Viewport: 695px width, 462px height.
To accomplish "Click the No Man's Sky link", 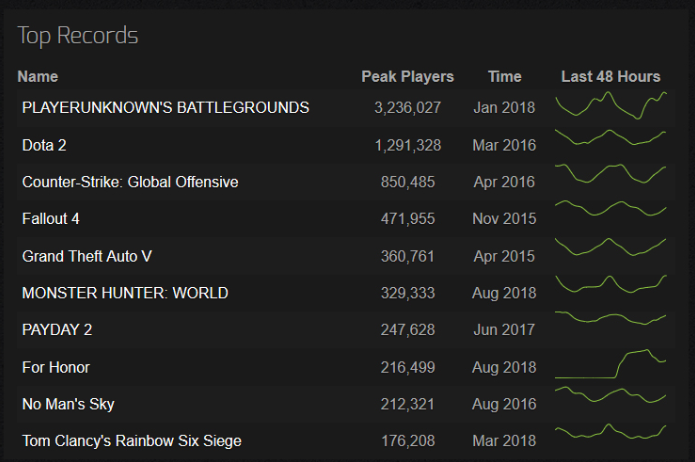I will pos(68,404).
